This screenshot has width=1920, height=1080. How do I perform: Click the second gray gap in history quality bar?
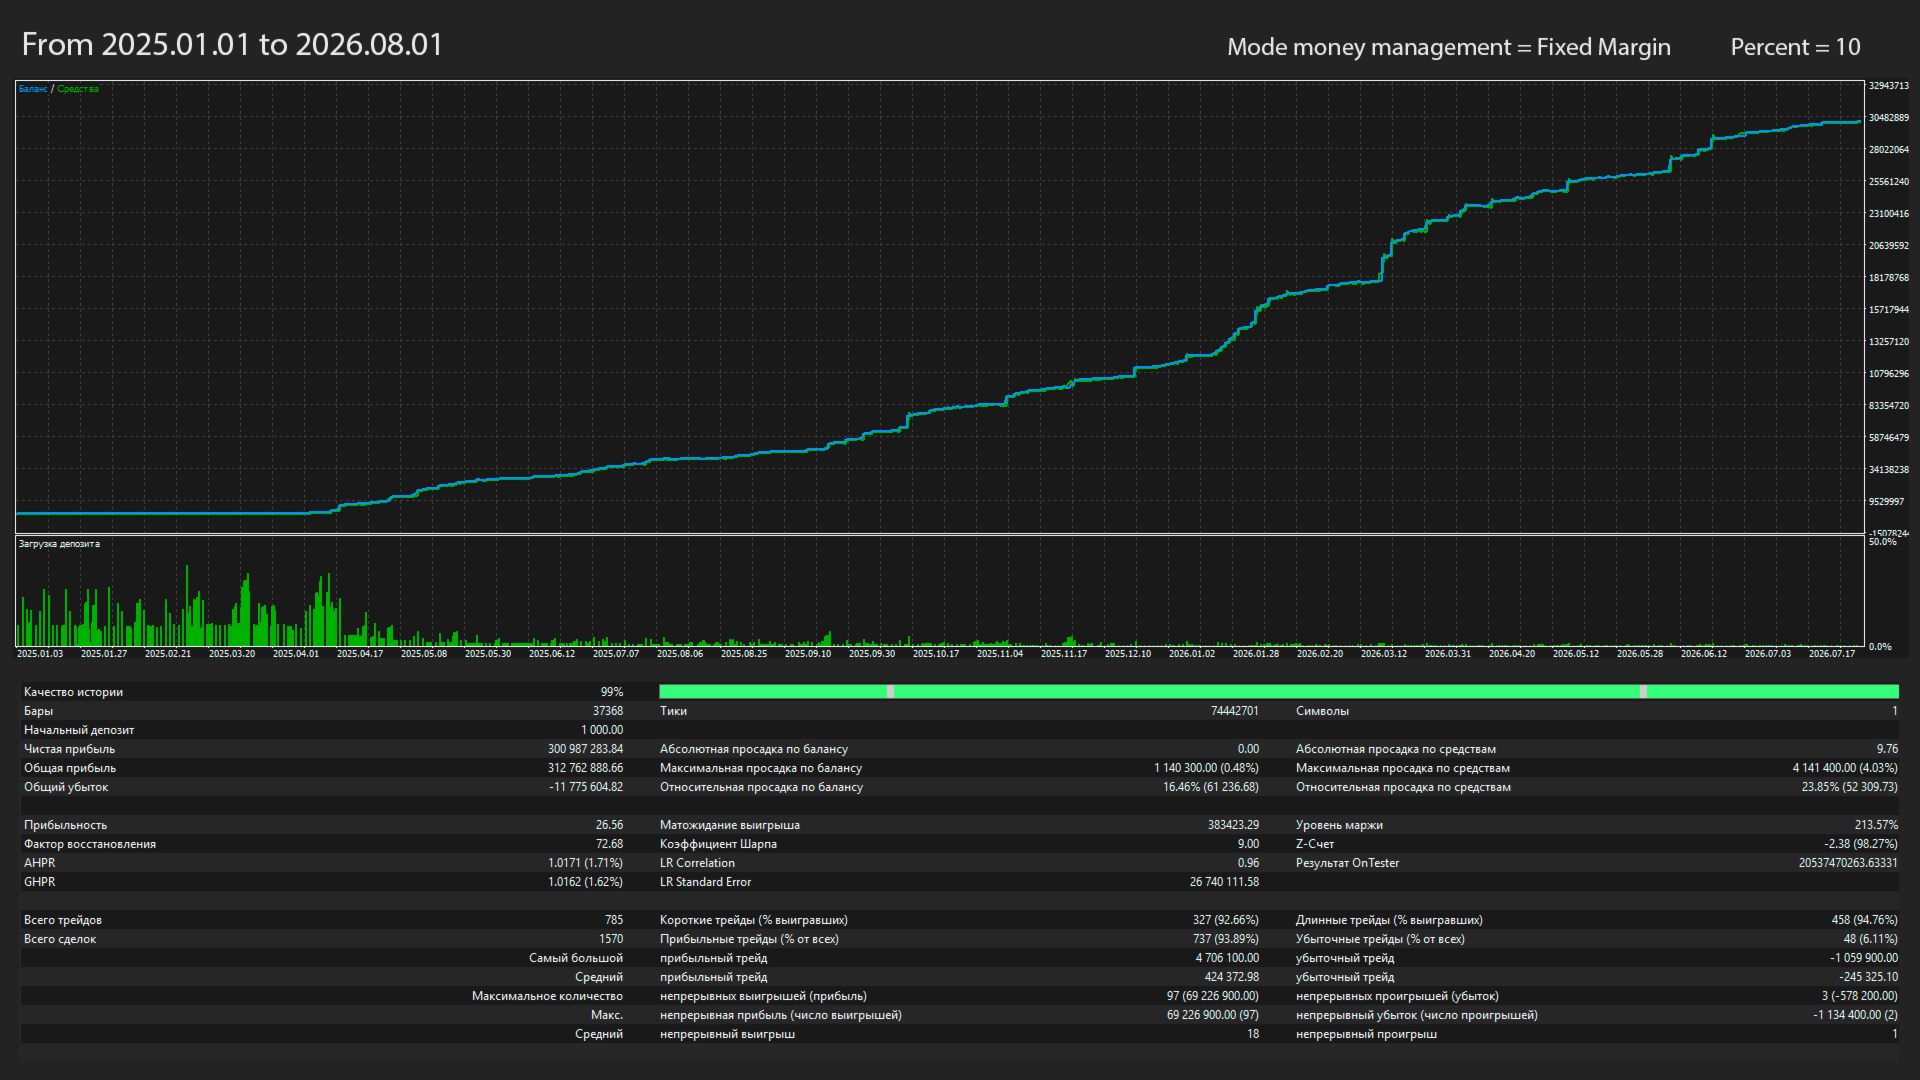[x=1643, y=692]
